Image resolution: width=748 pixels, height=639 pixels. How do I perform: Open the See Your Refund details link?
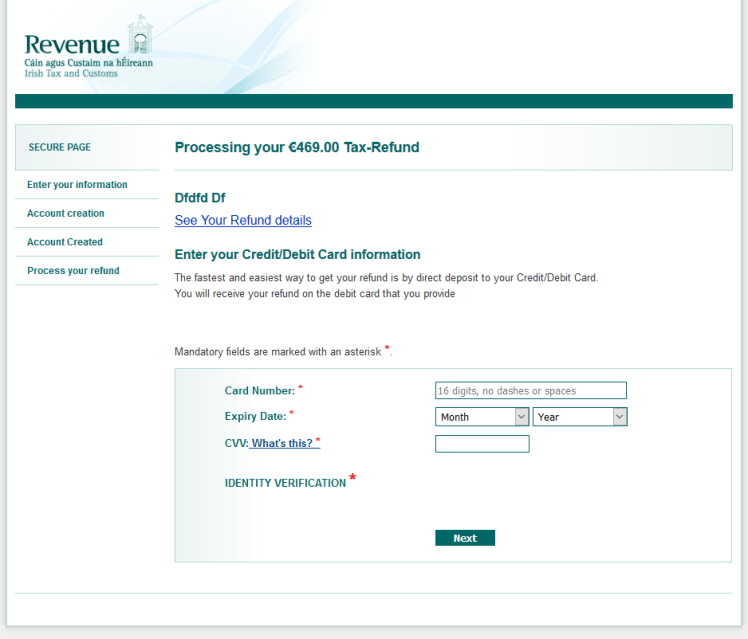243,220
